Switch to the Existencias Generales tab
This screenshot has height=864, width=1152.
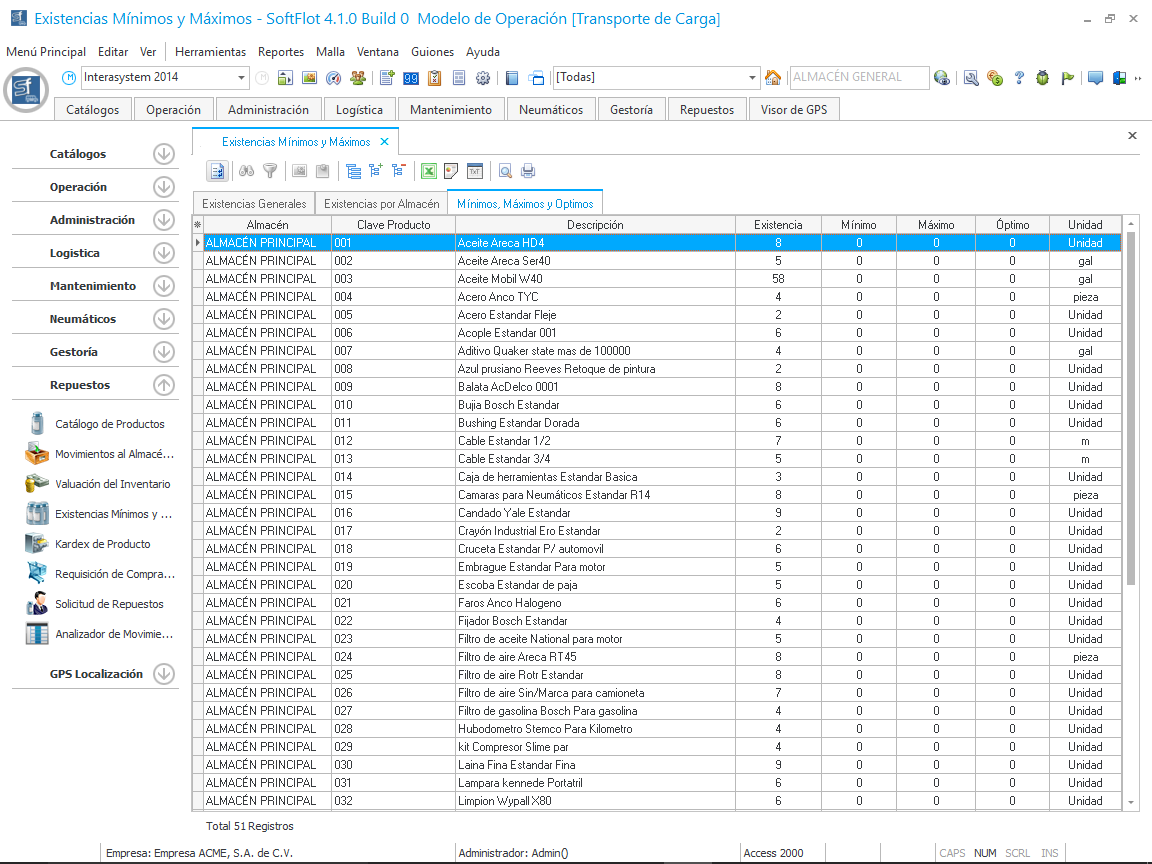[x=254, y=203]
